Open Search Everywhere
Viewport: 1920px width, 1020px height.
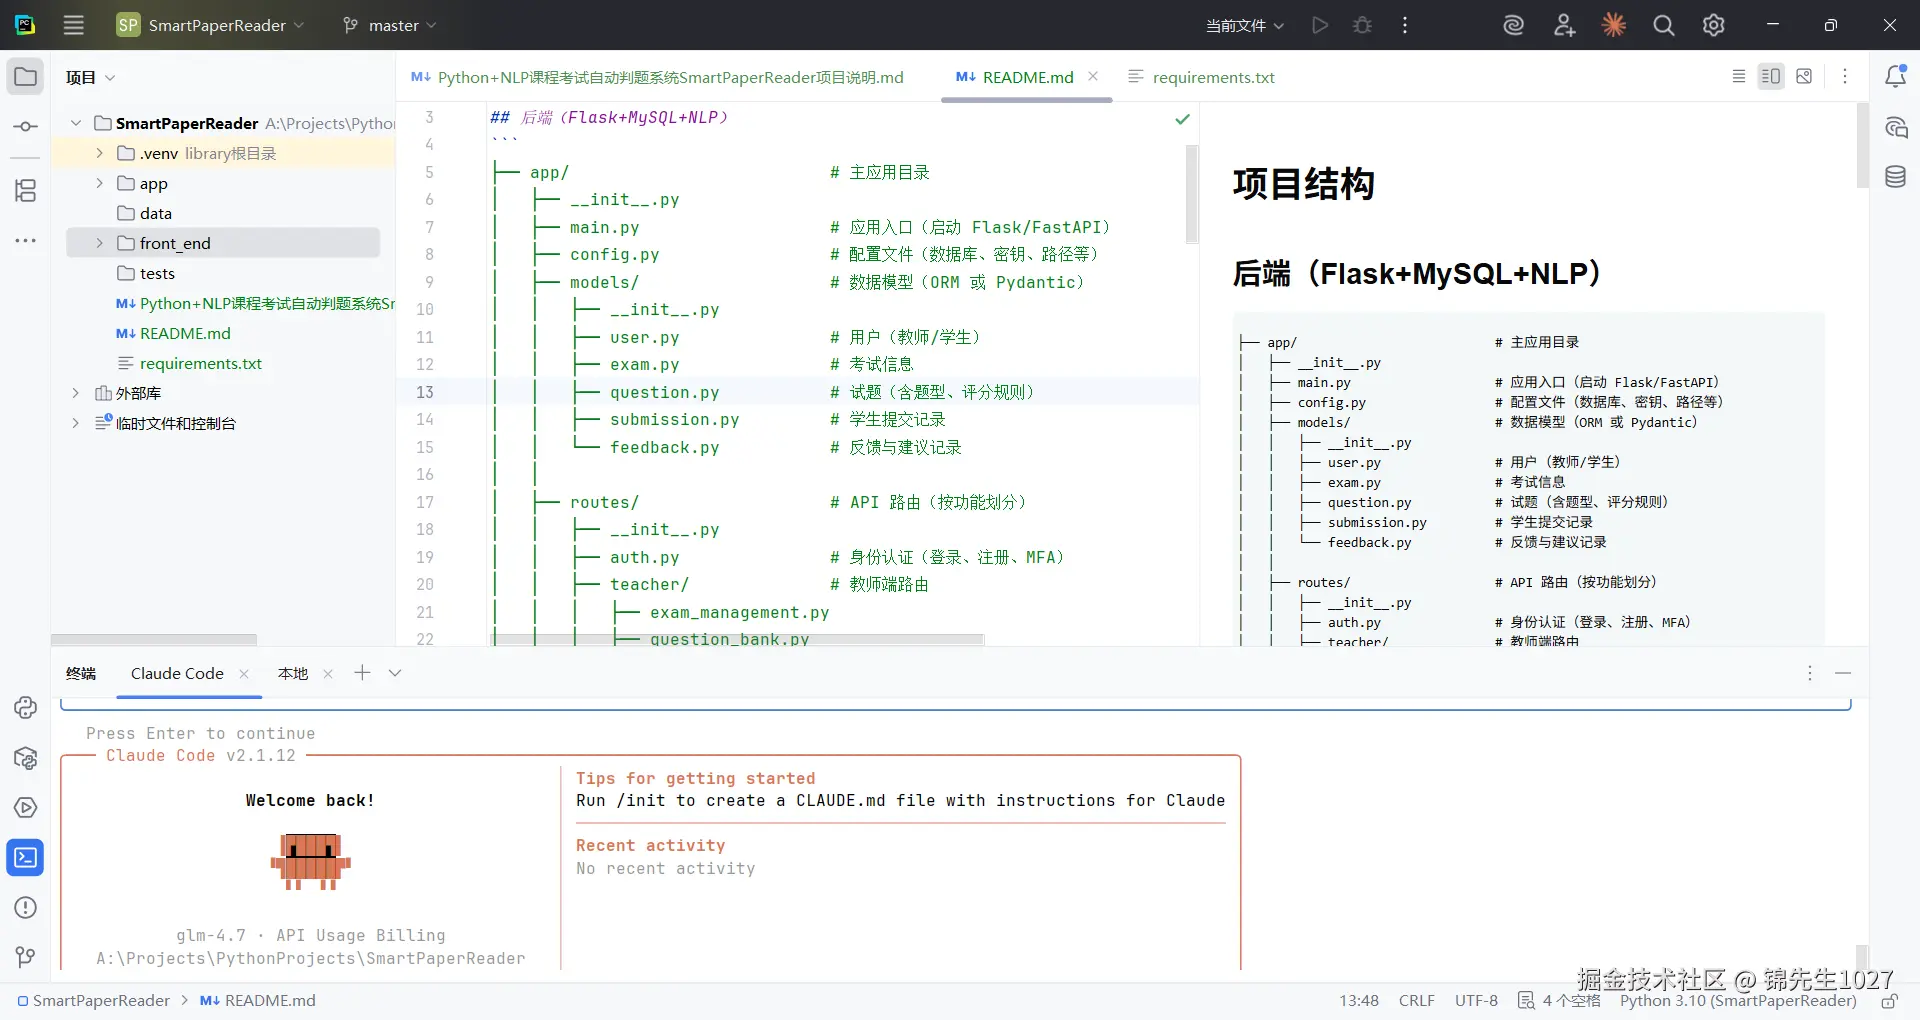[x=1663, y=25]
